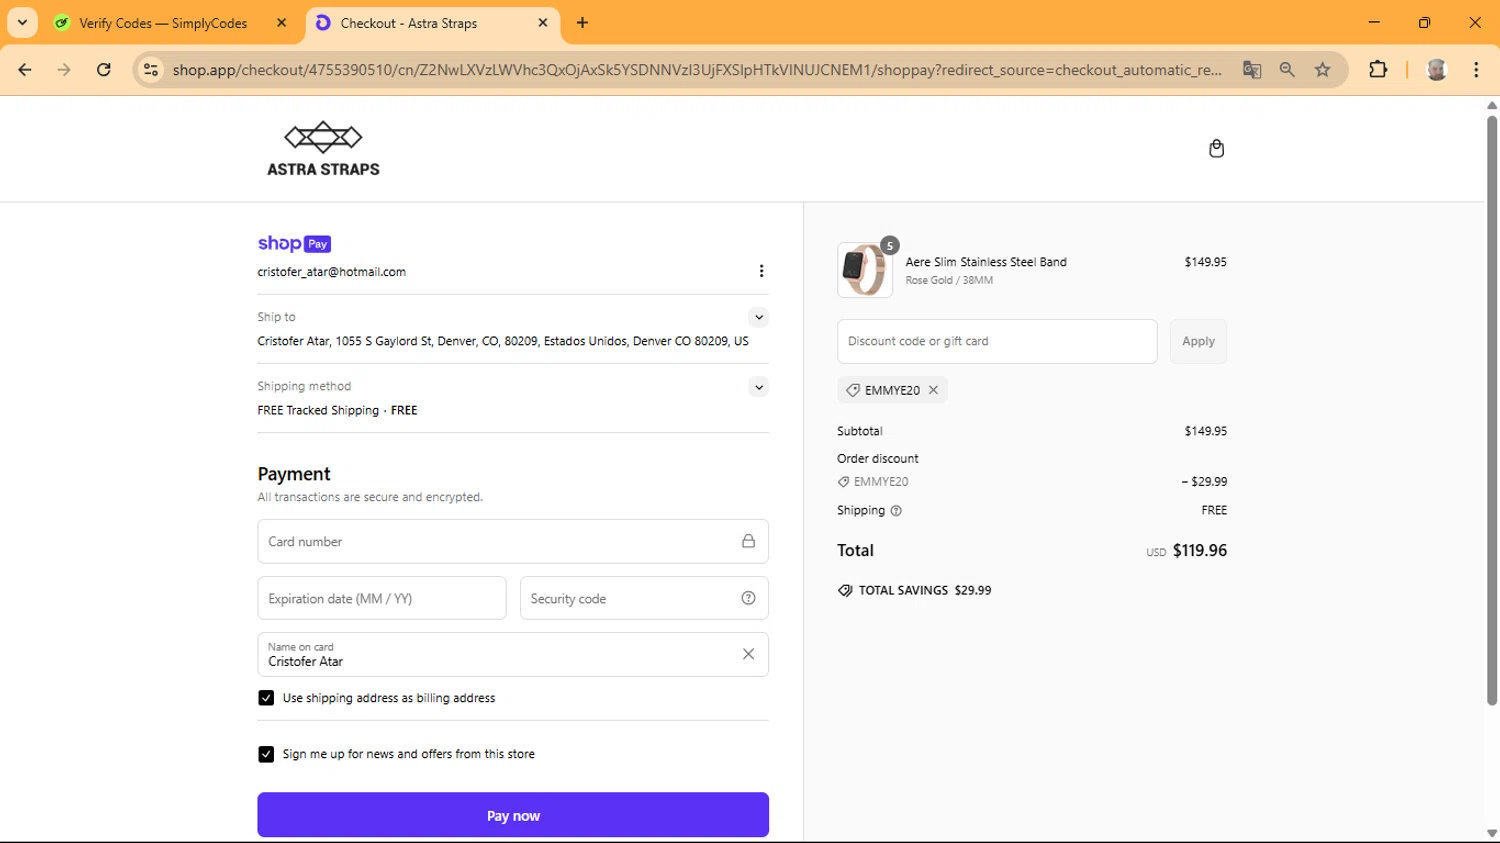Viewport: 1500px width, 843px height.
Task: Click the browser address bar URL
Action: [697, 69]
